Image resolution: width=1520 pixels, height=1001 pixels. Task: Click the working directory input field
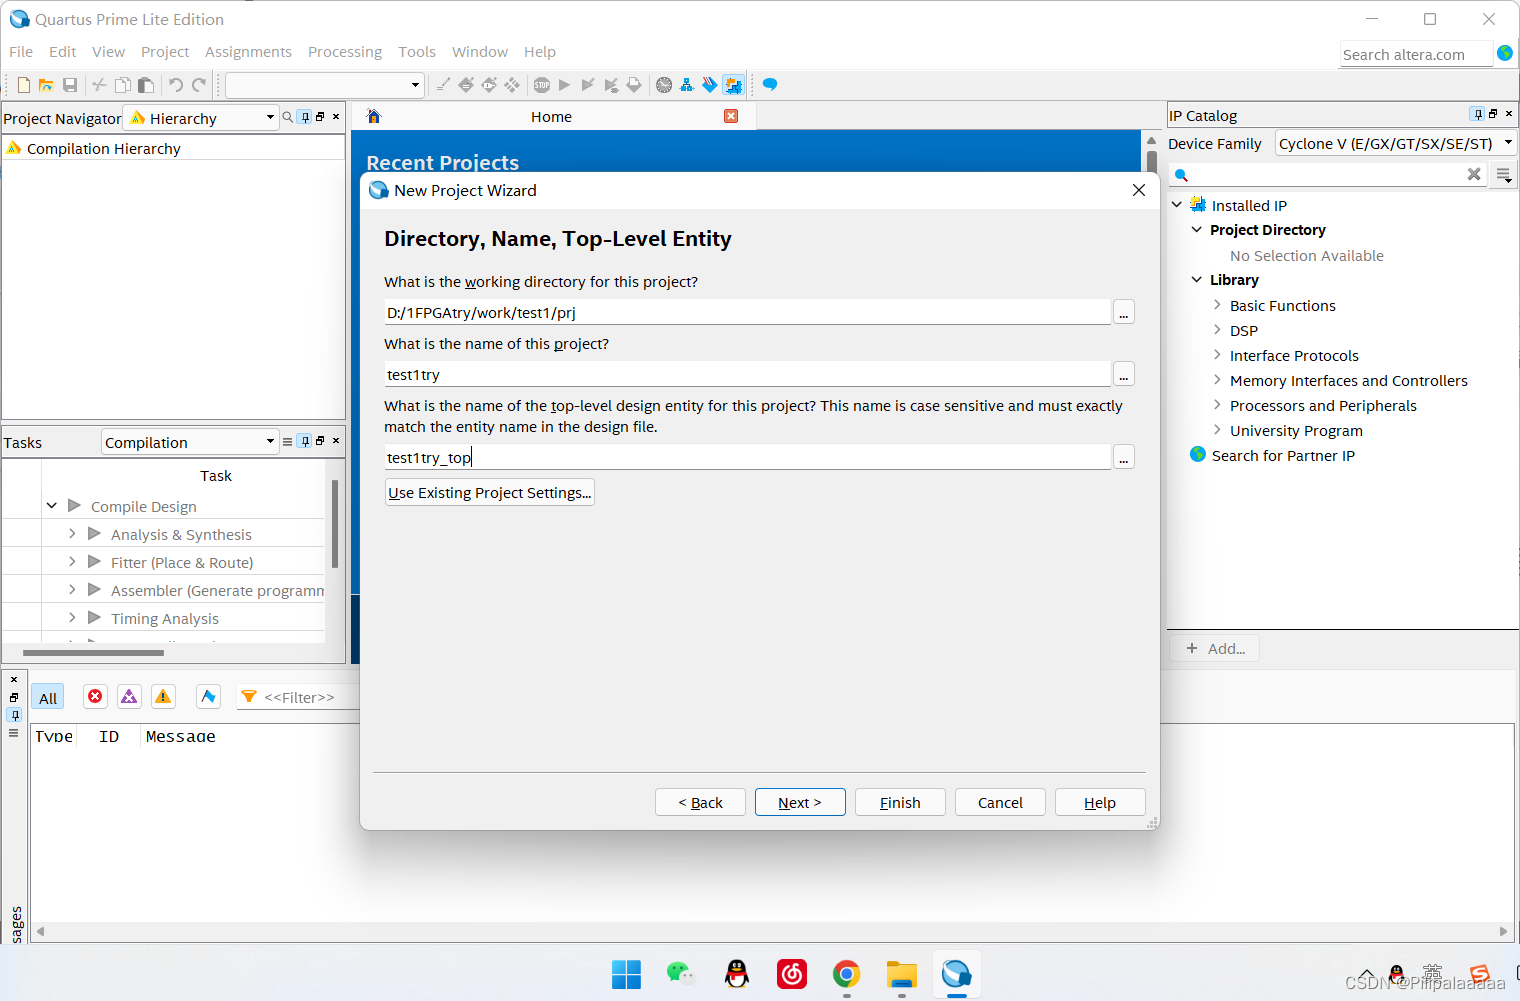tap(747, 312)
